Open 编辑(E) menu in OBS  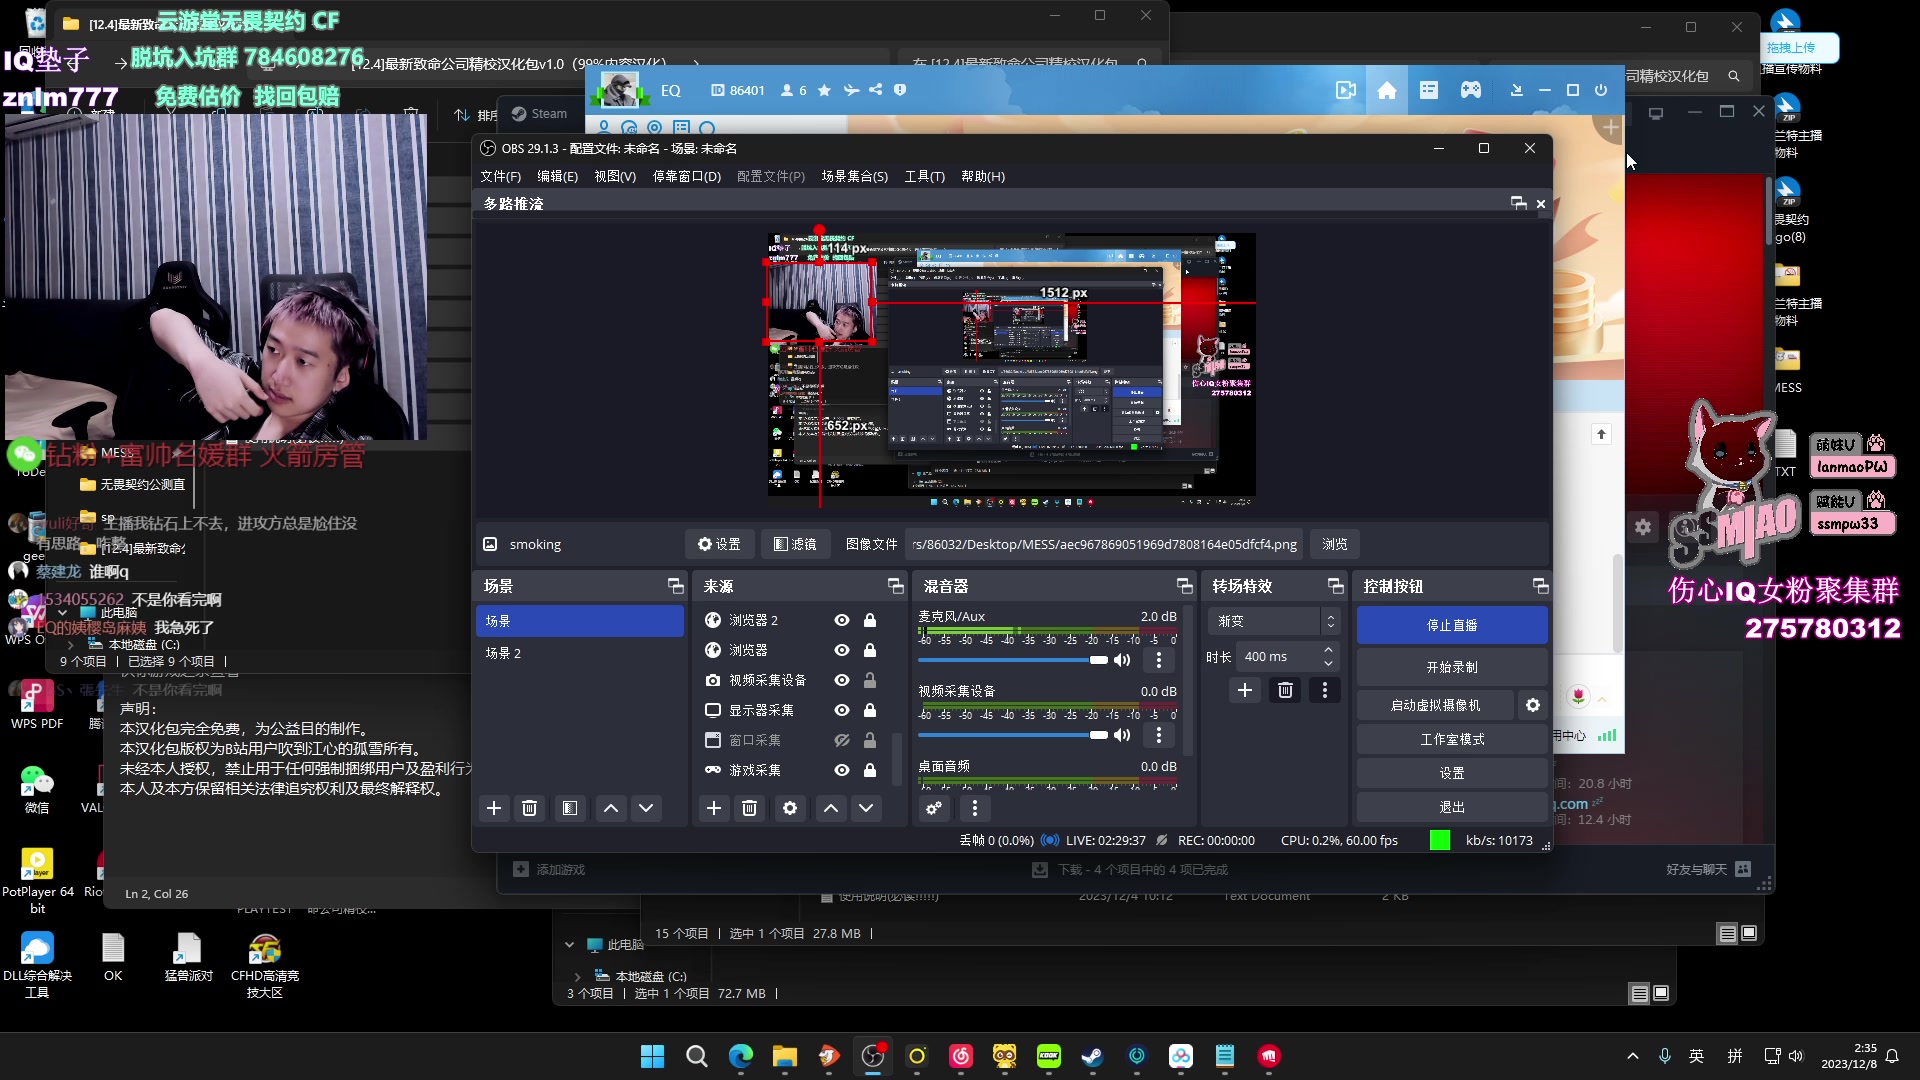tap(558, 176)
